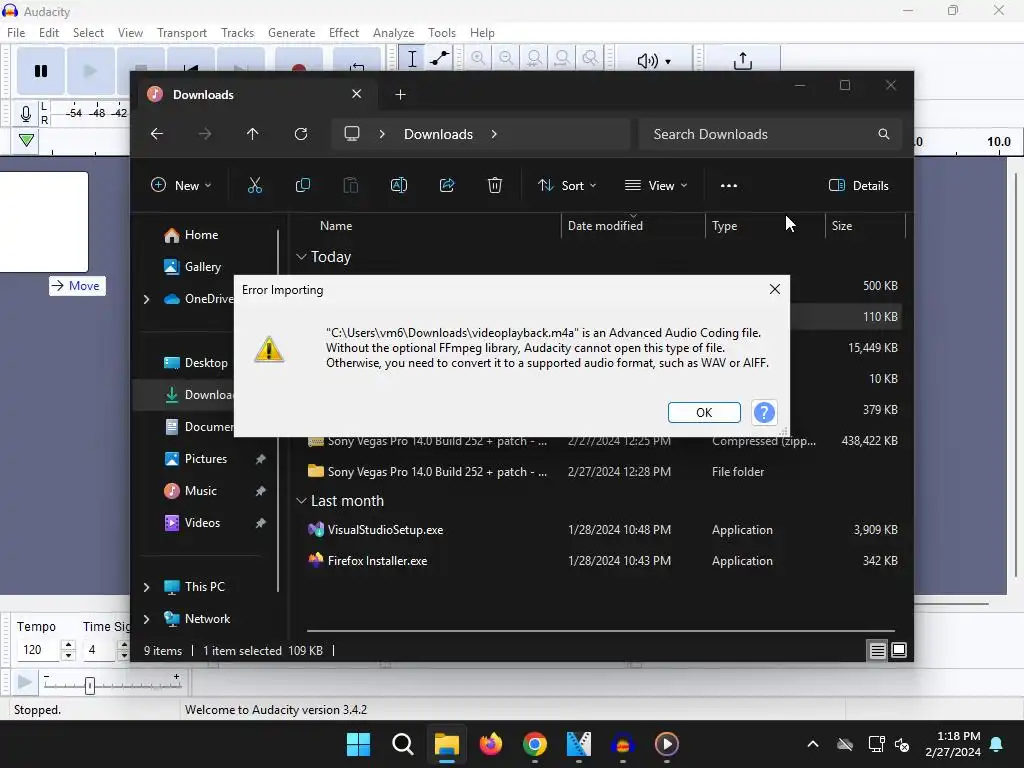Open Audacity File menu
The width and height of the screenshot is (1024, 768).
(x=16, y=33)
